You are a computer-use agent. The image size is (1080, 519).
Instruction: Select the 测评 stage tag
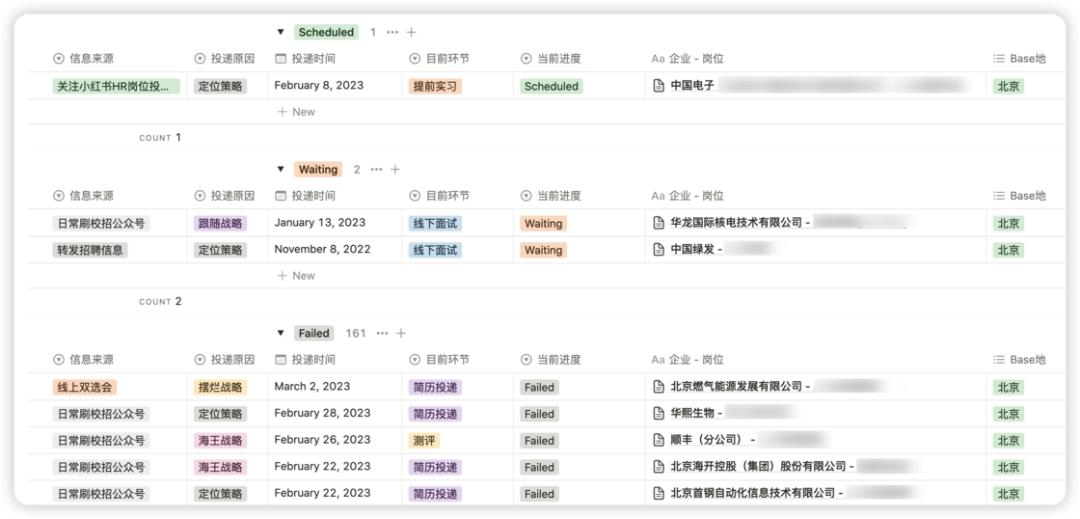point(424,441)
